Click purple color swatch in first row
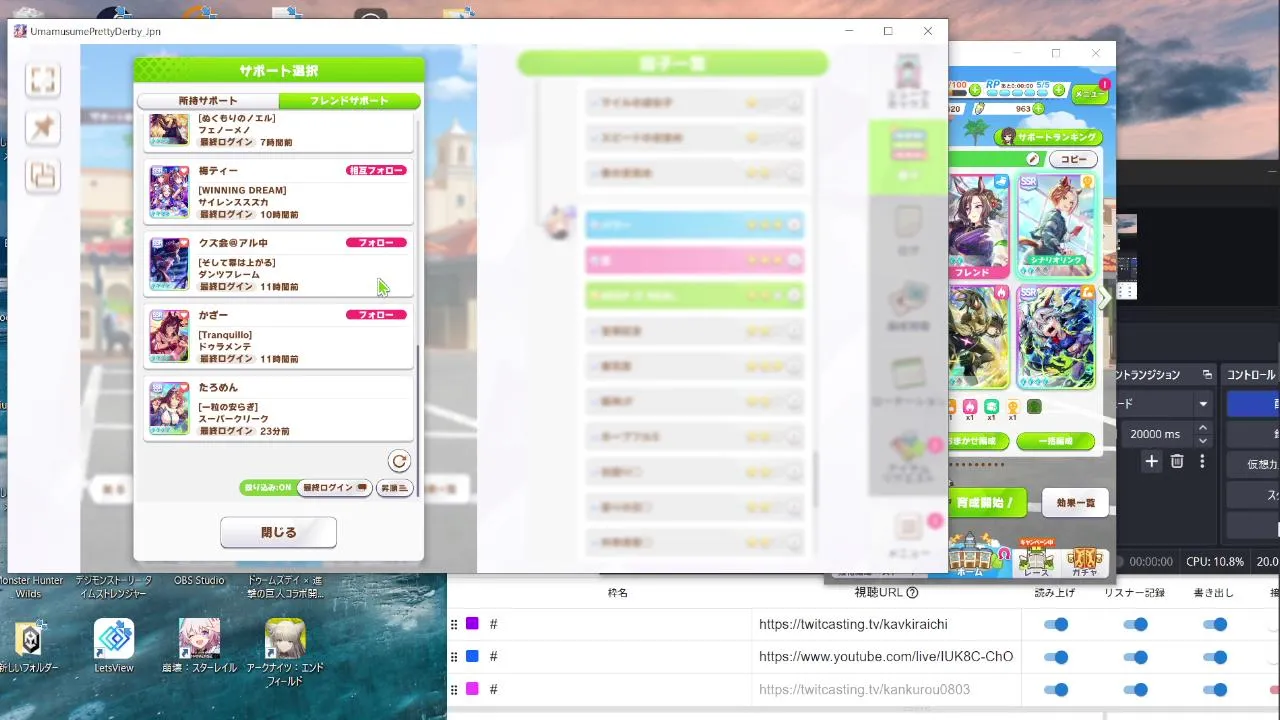Screen dimensions: 1280x720 click(472, 624)
